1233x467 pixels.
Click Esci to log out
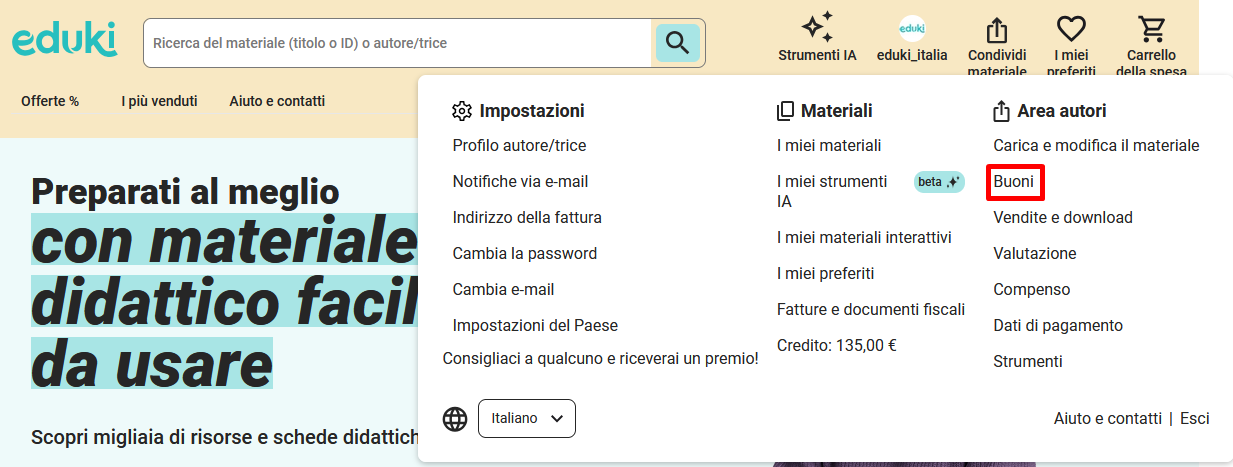coord(1194,418)
